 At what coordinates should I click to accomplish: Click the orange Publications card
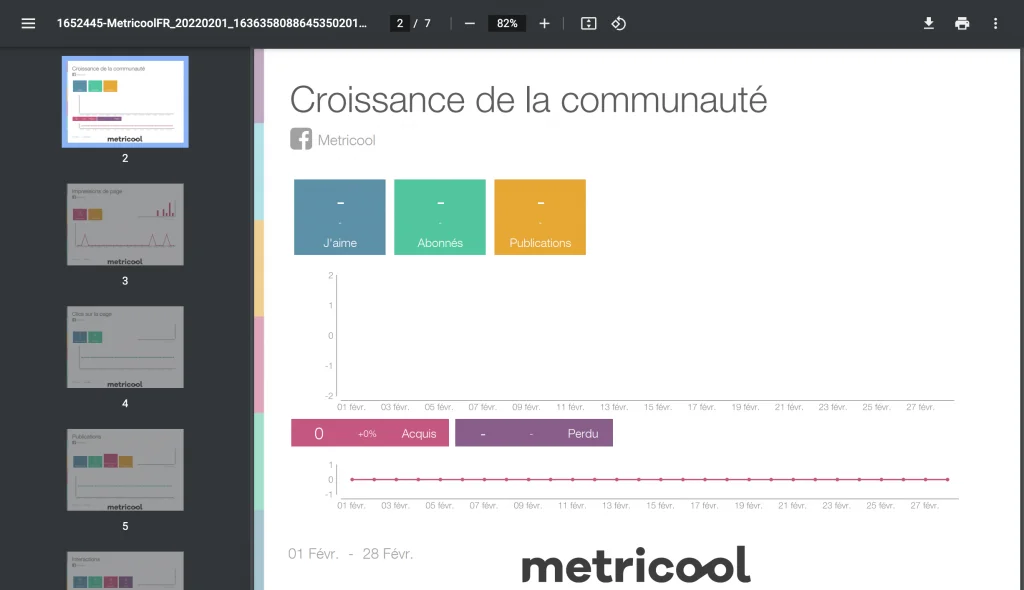tap(540, 217)
